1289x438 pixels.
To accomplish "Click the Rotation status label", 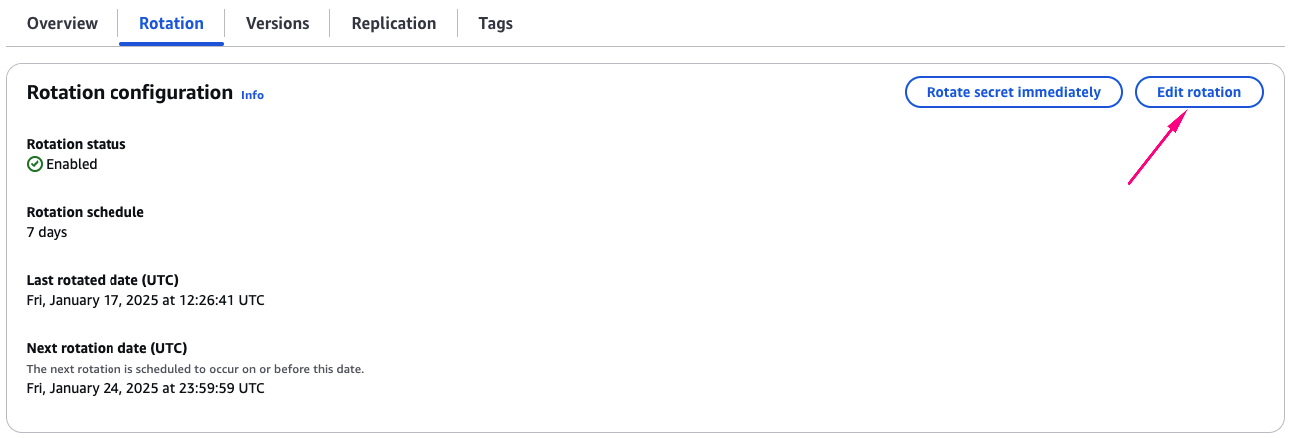I will pyautogui.click(x=76, y=144).
